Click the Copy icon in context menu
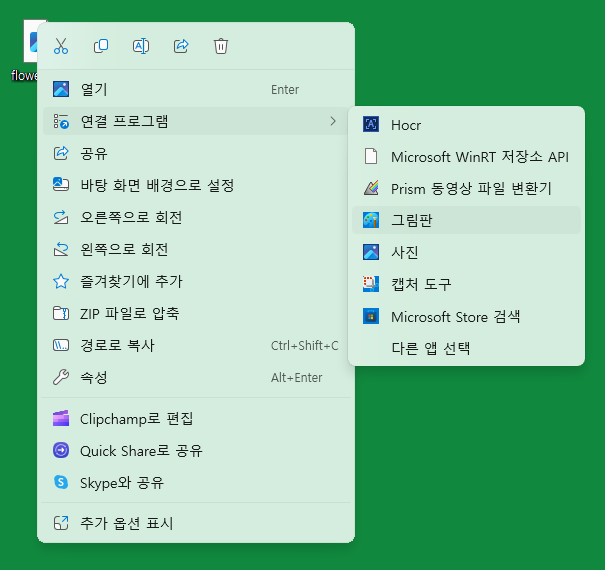 pyautogui.click(x=101, y=46)
